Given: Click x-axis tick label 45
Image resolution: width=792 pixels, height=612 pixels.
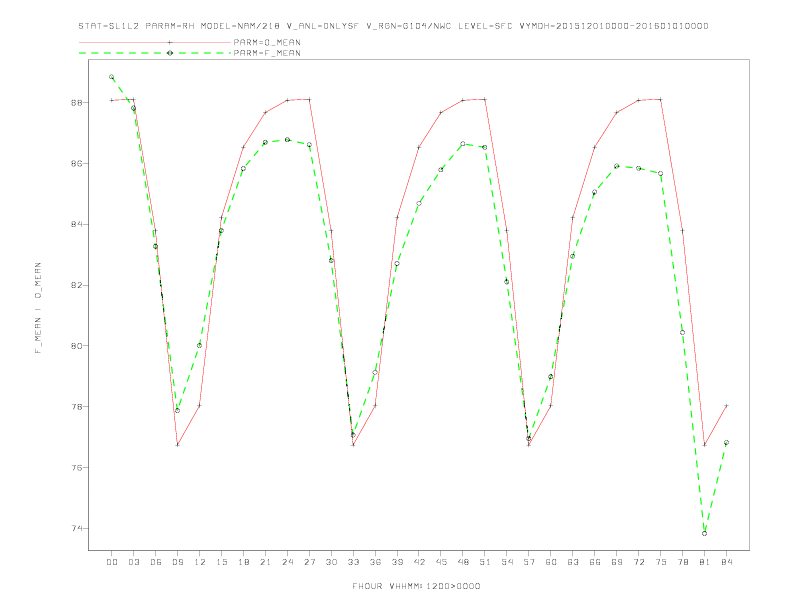Looking at the screenshot, I should tap(441, 562).
